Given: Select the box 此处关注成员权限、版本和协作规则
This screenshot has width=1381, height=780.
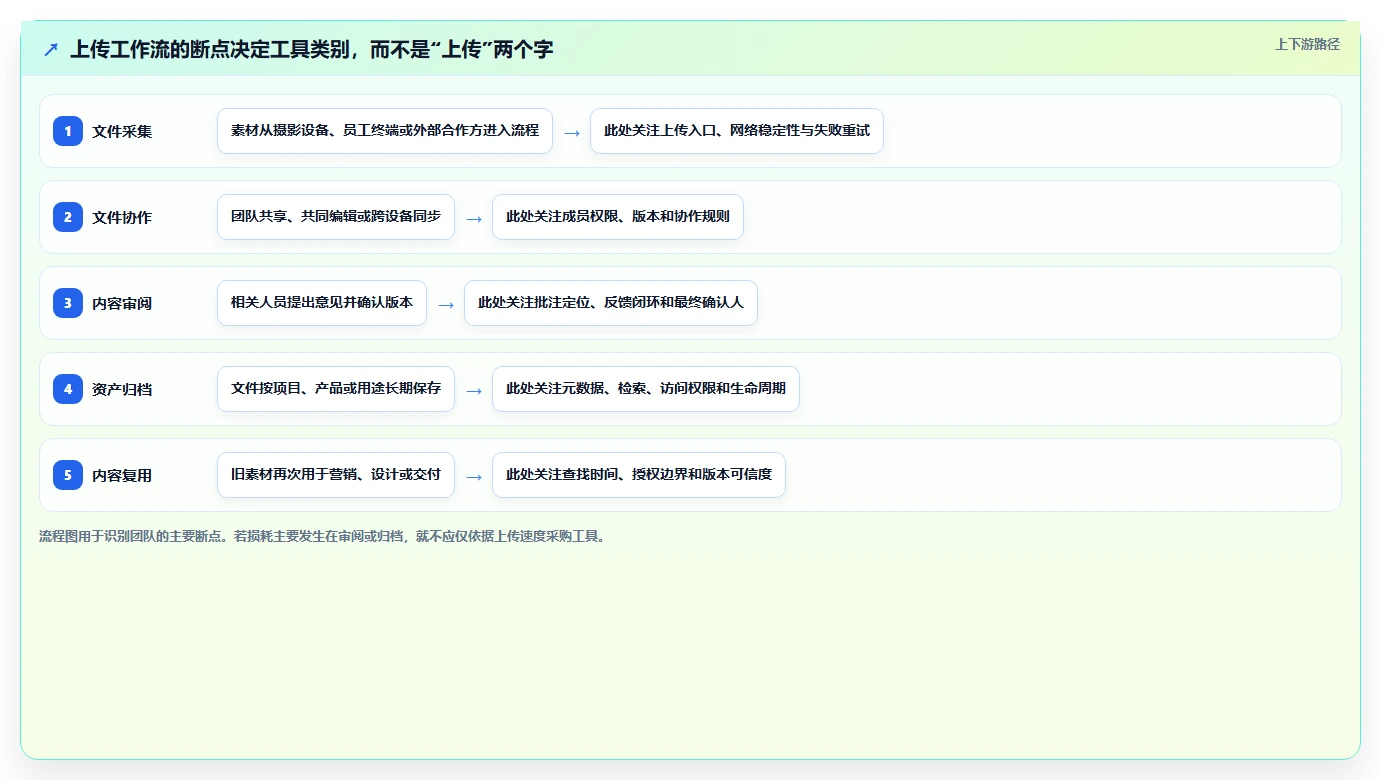Looking at the screenshot, I should [618, 217].
